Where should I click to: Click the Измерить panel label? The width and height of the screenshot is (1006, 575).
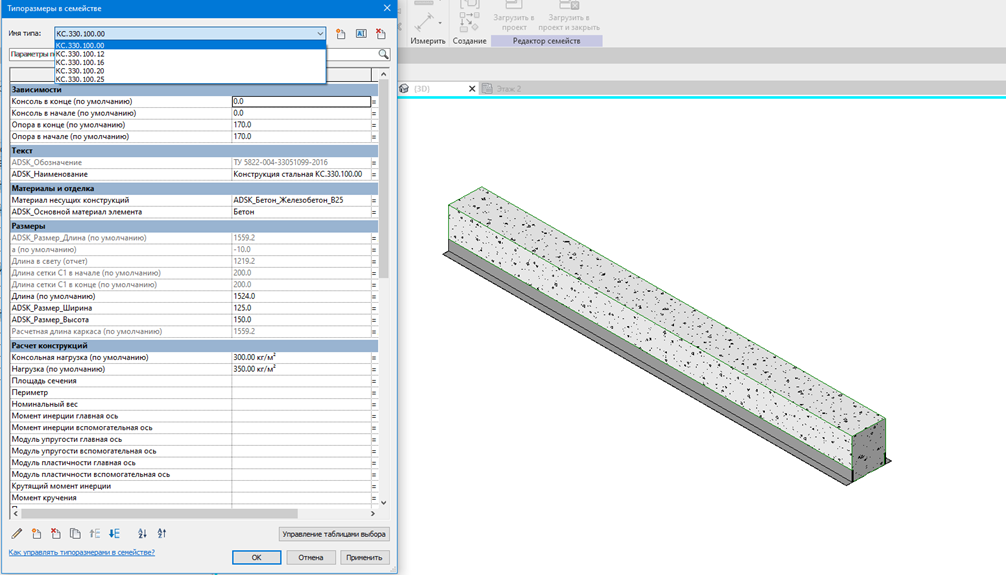click(x=427, y=40)
